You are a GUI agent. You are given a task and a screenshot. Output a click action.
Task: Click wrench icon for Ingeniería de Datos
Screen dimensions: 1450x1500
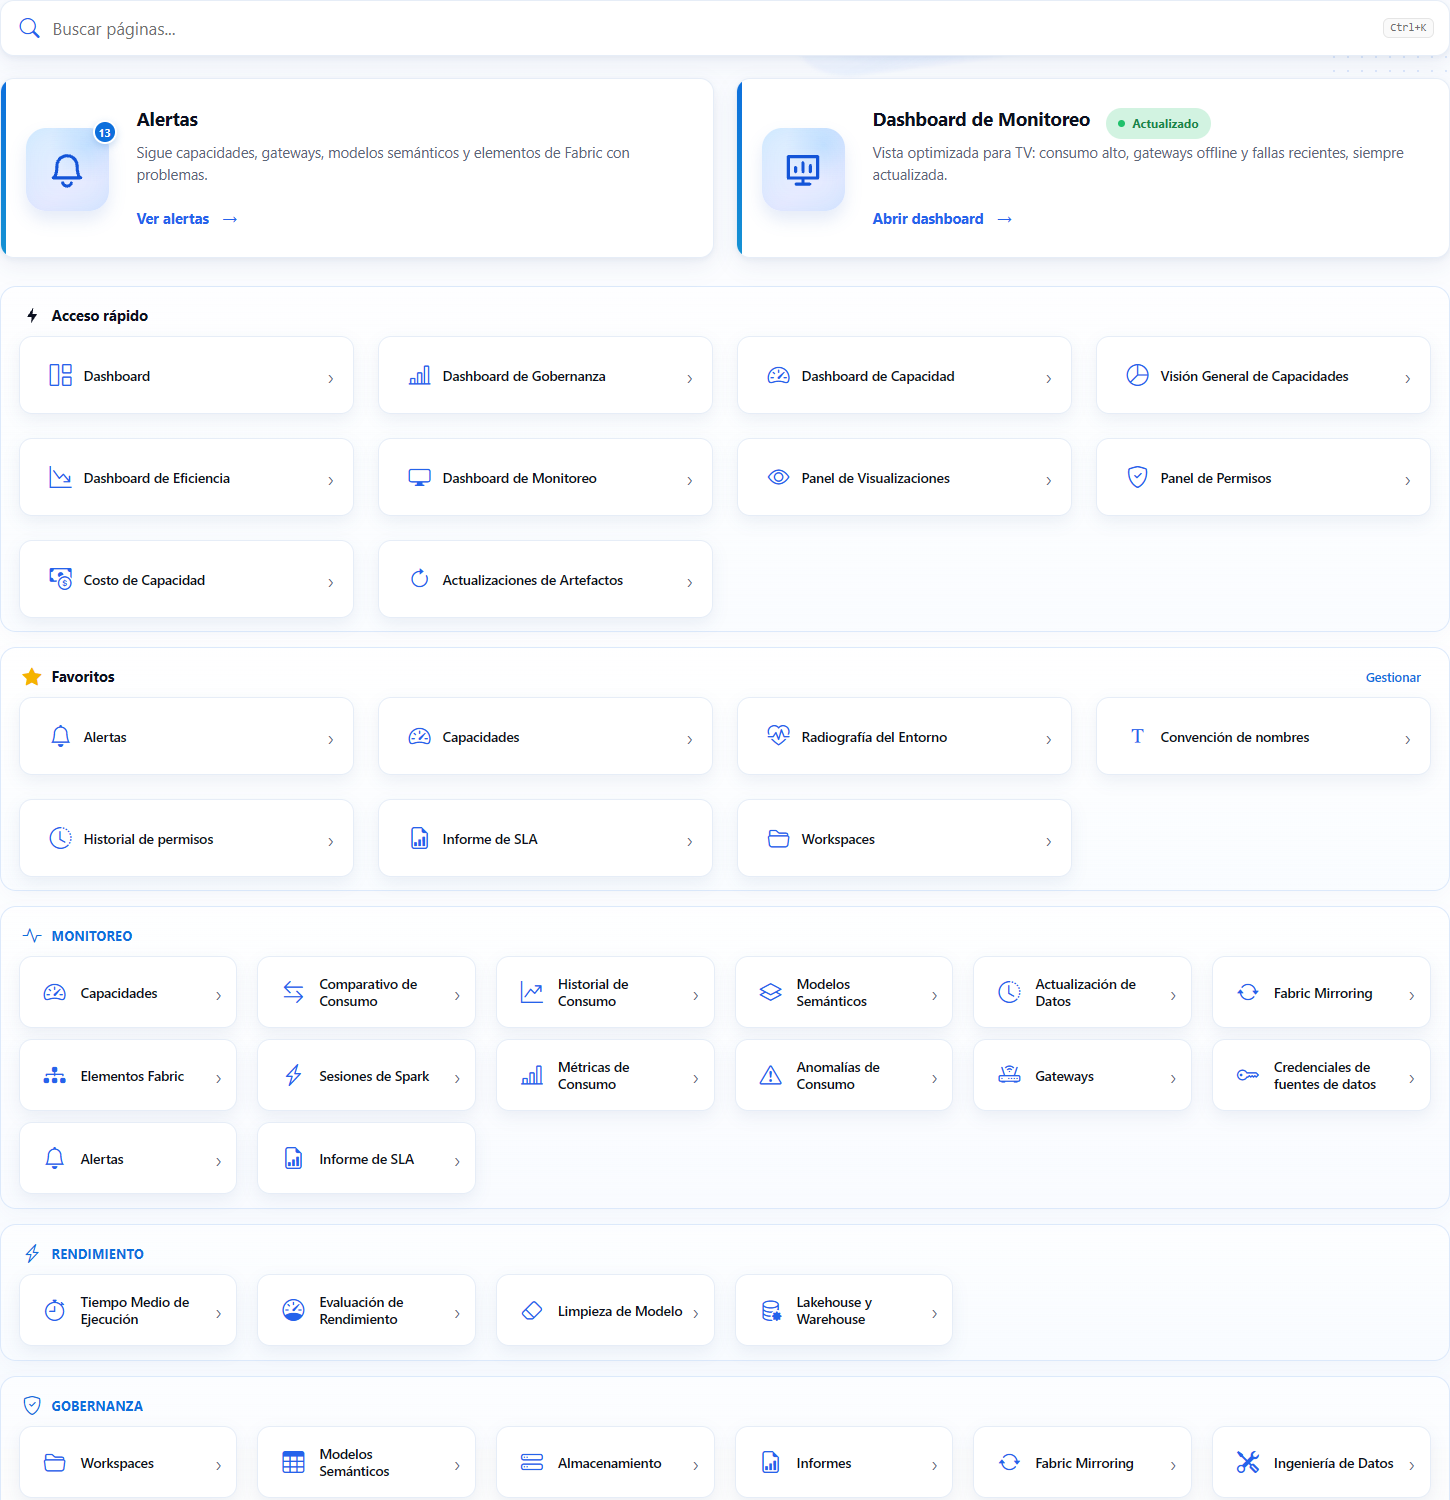point(1248,1462)
